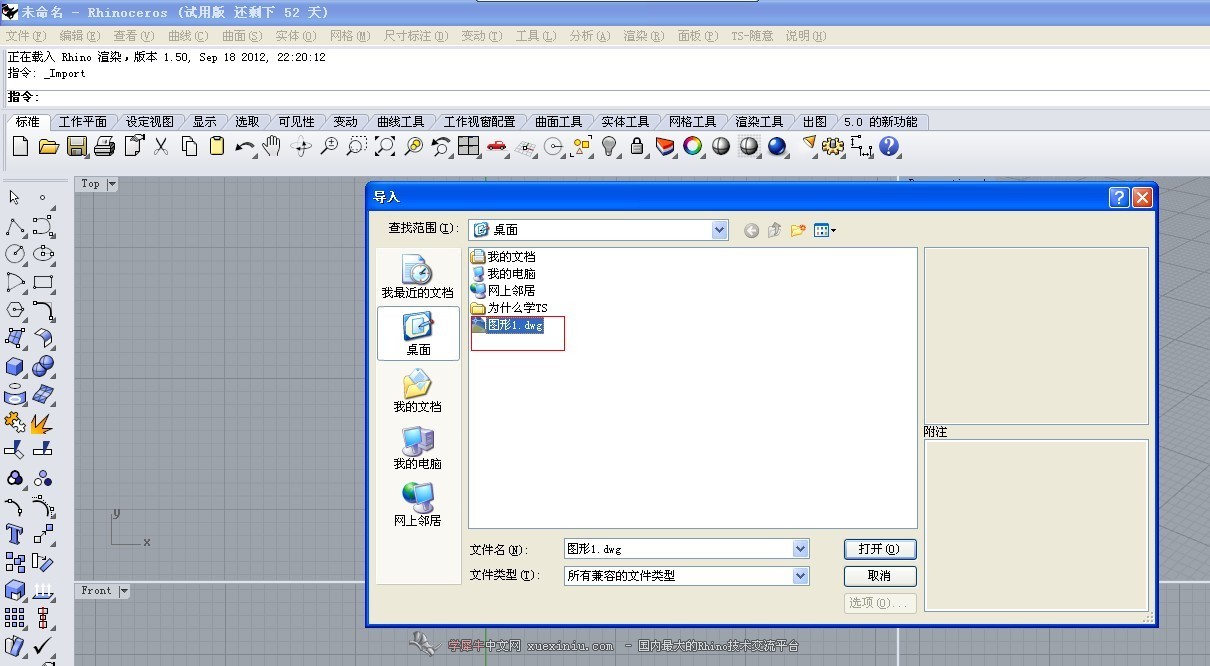This screenshot has height=666, width=1210.
Task: Cut selection with the scissors icon
Action: pos(161,147)
